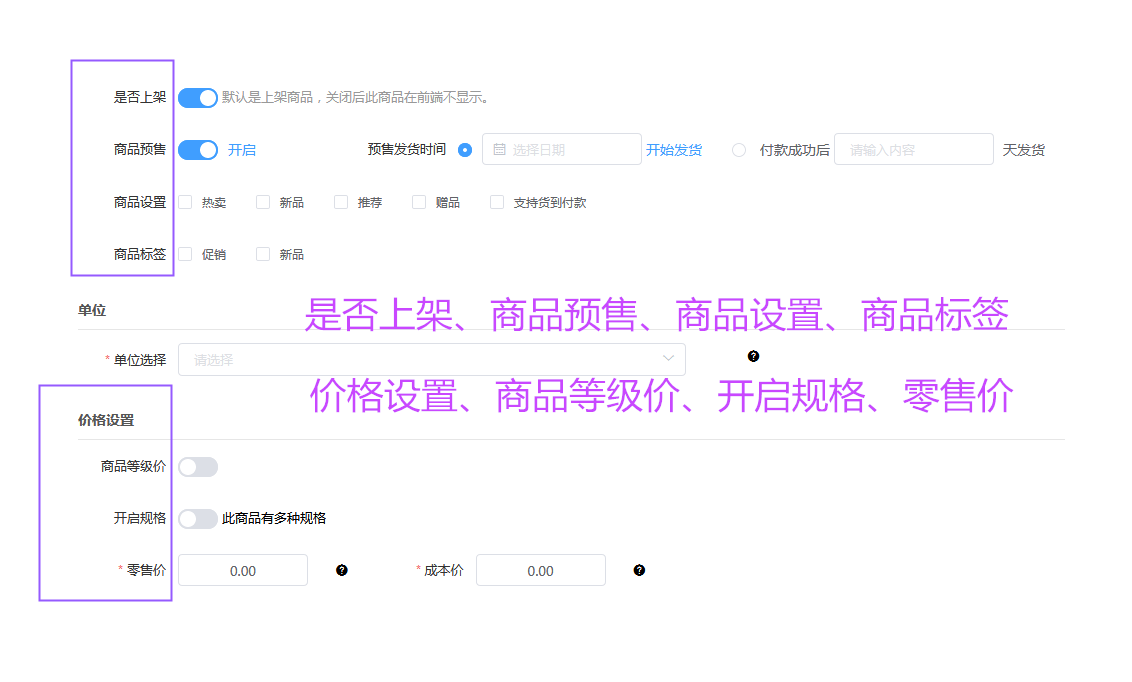Screen dimensions: 1132x682
Task: Turn on the 开启规格 switch
Action: pos(198,519)
